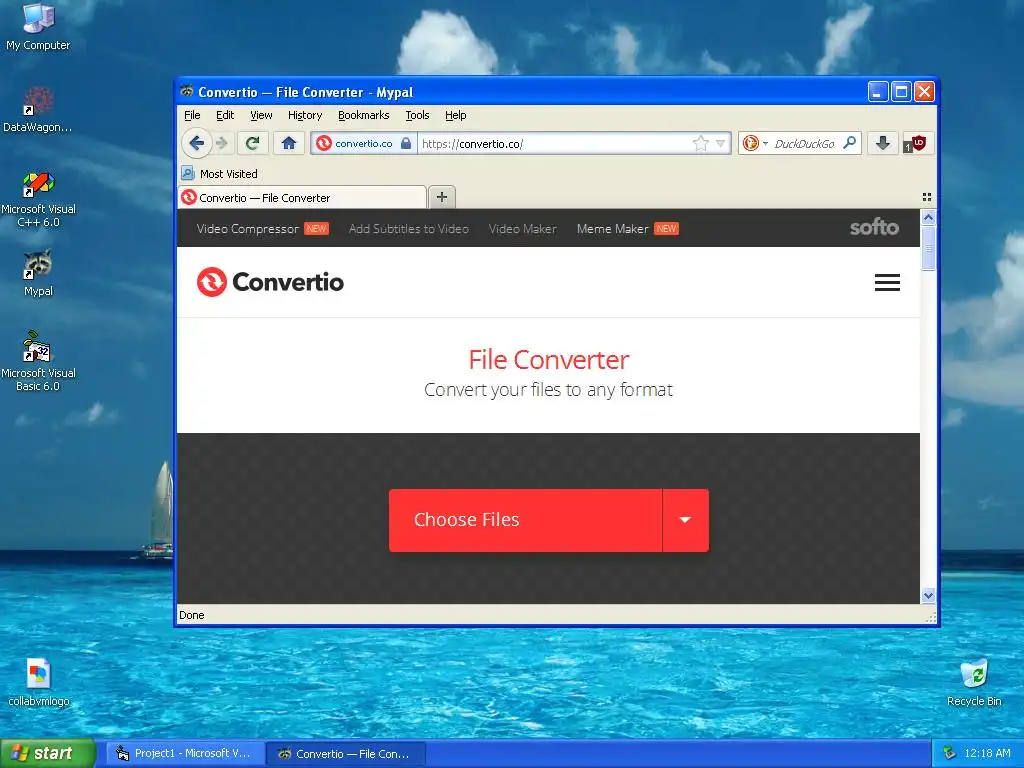Click the vertical scrollbar thumb

coord(928,248)
